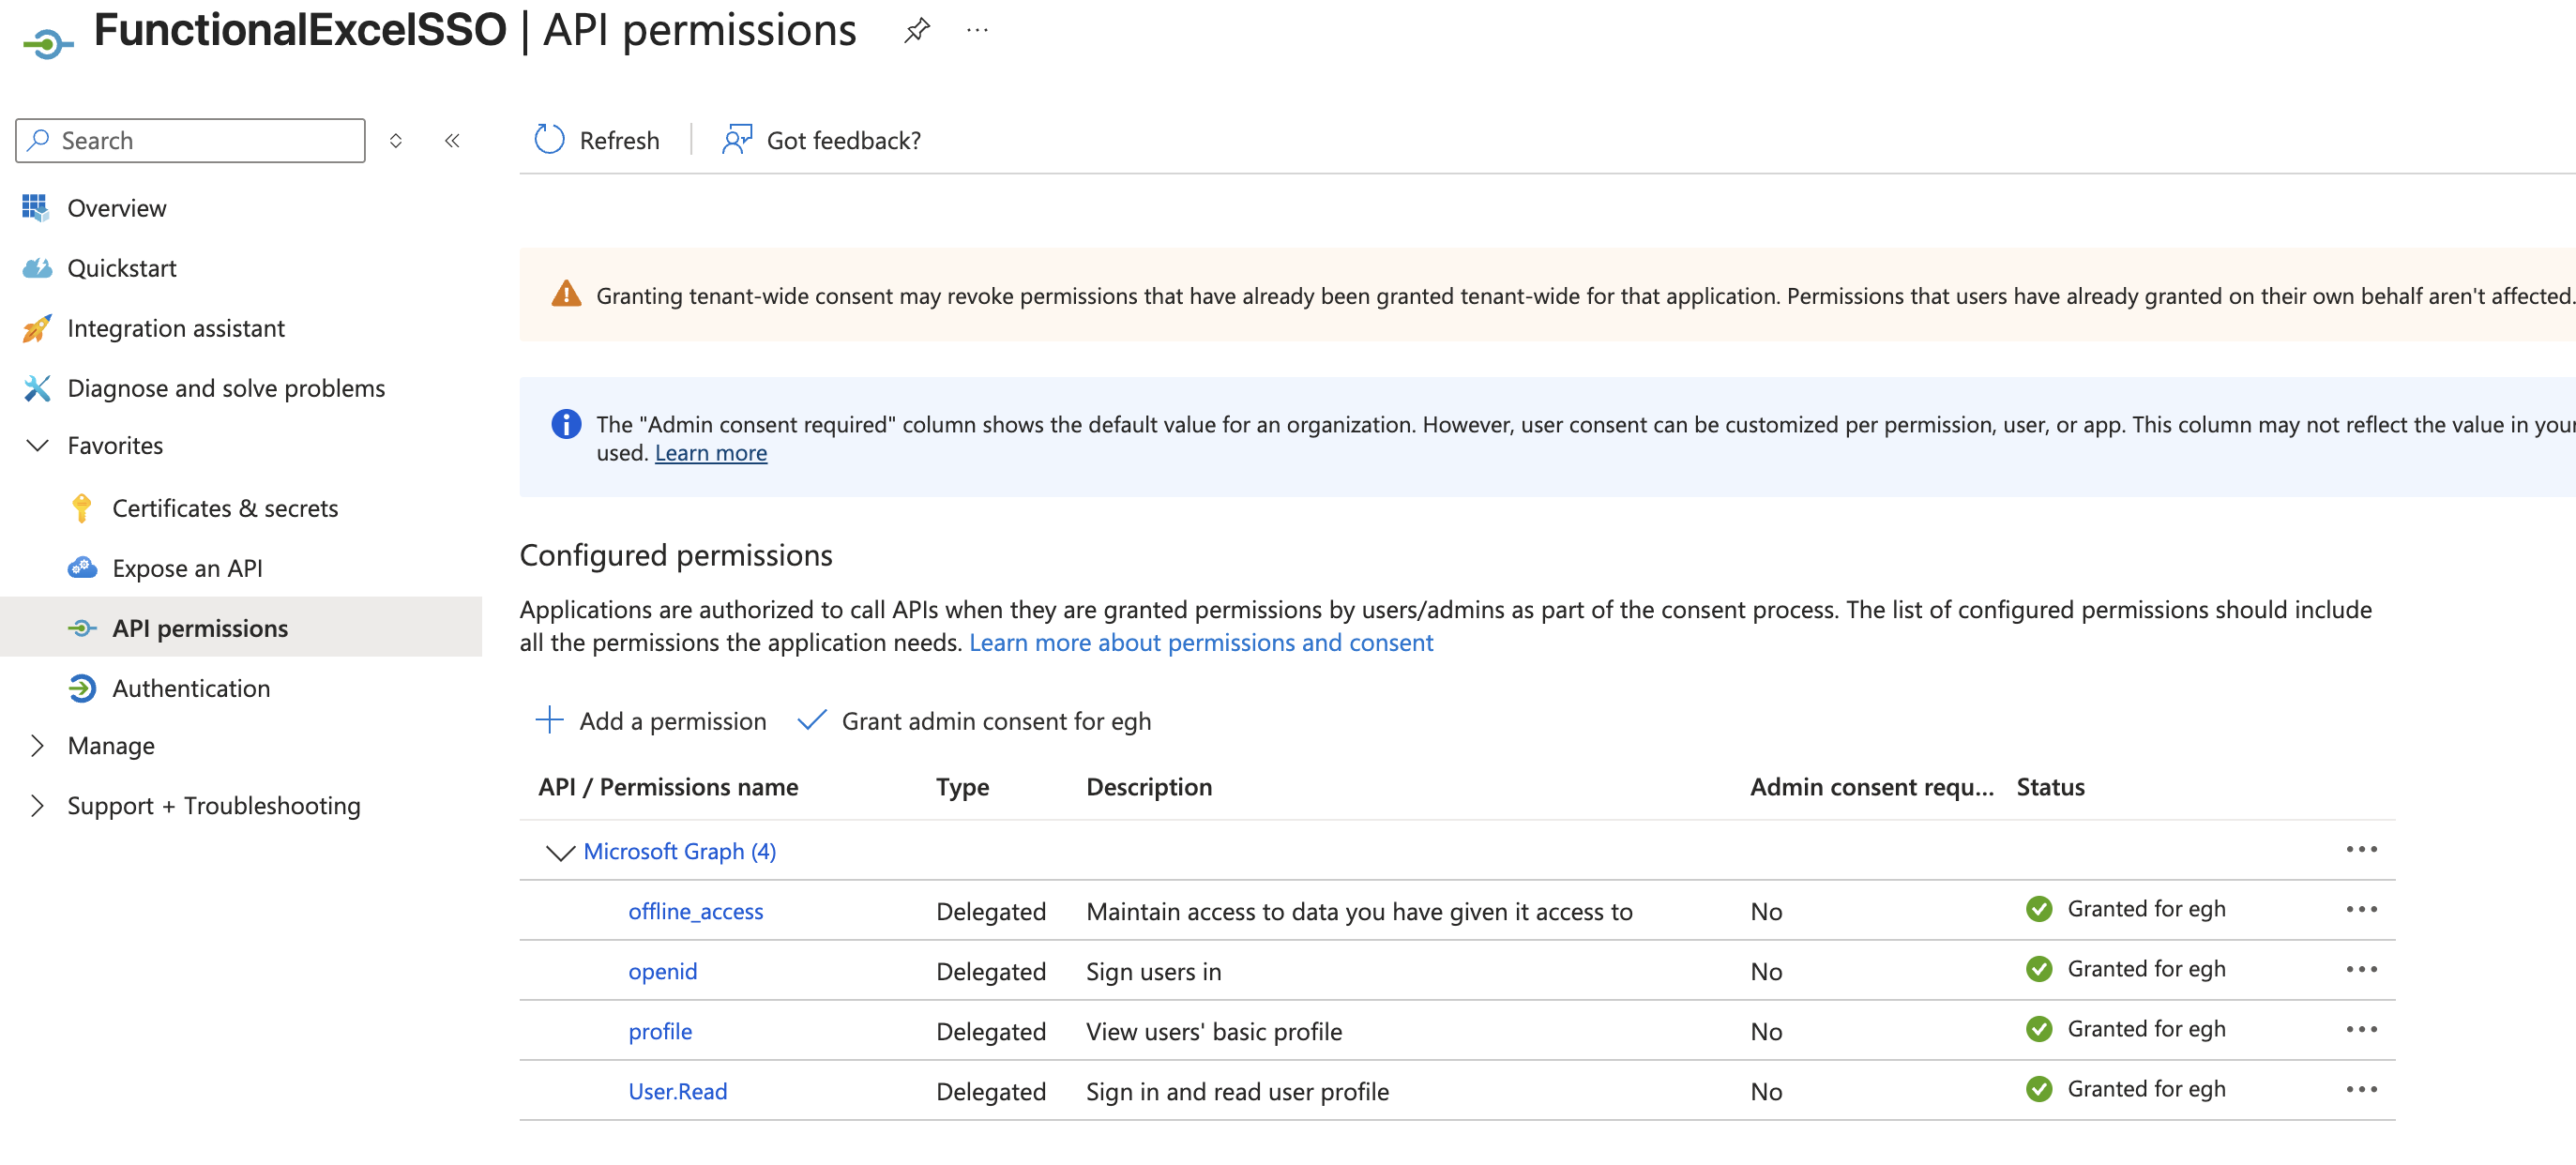Click the search magnifier icon
Image resolution: width=2576 pixels, height=1165 pixels.
(39, 140)
